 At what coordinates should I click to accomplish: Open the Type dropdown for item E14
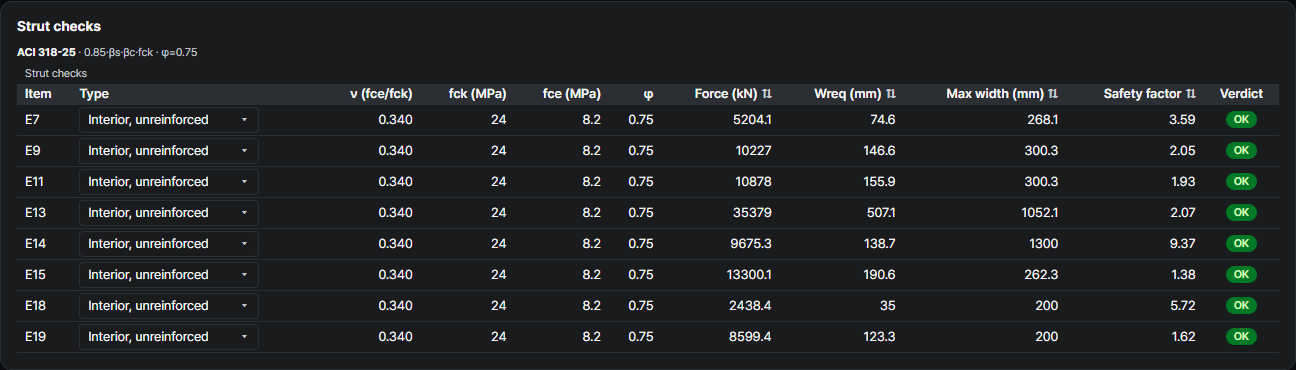coord(169,244)
